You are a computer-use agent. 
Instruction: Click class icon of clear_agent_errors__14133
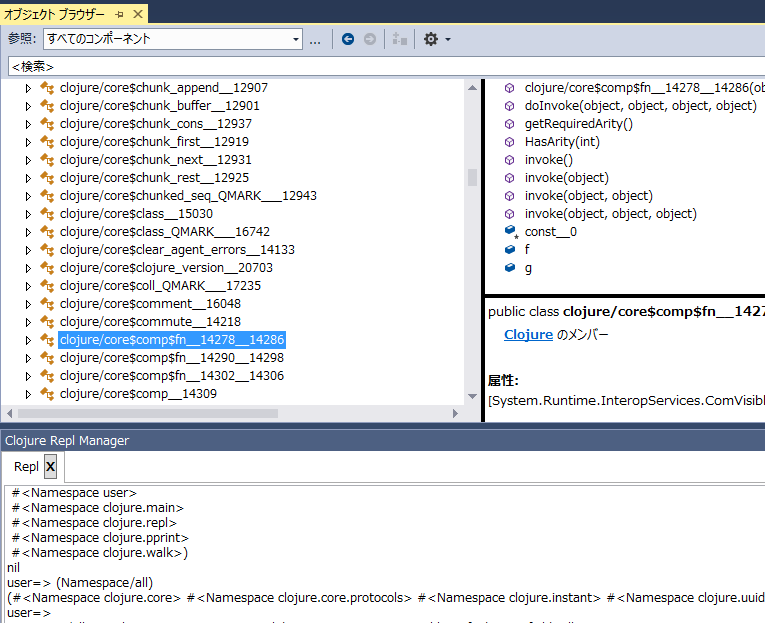(47, 250)
